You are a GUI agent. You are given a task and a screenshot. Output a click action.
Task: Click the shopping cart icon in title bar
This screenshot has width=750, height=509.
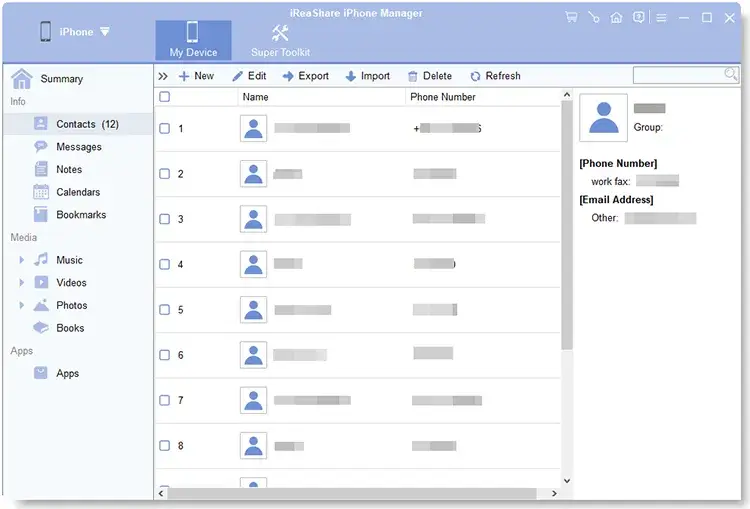tap(571, 17)
